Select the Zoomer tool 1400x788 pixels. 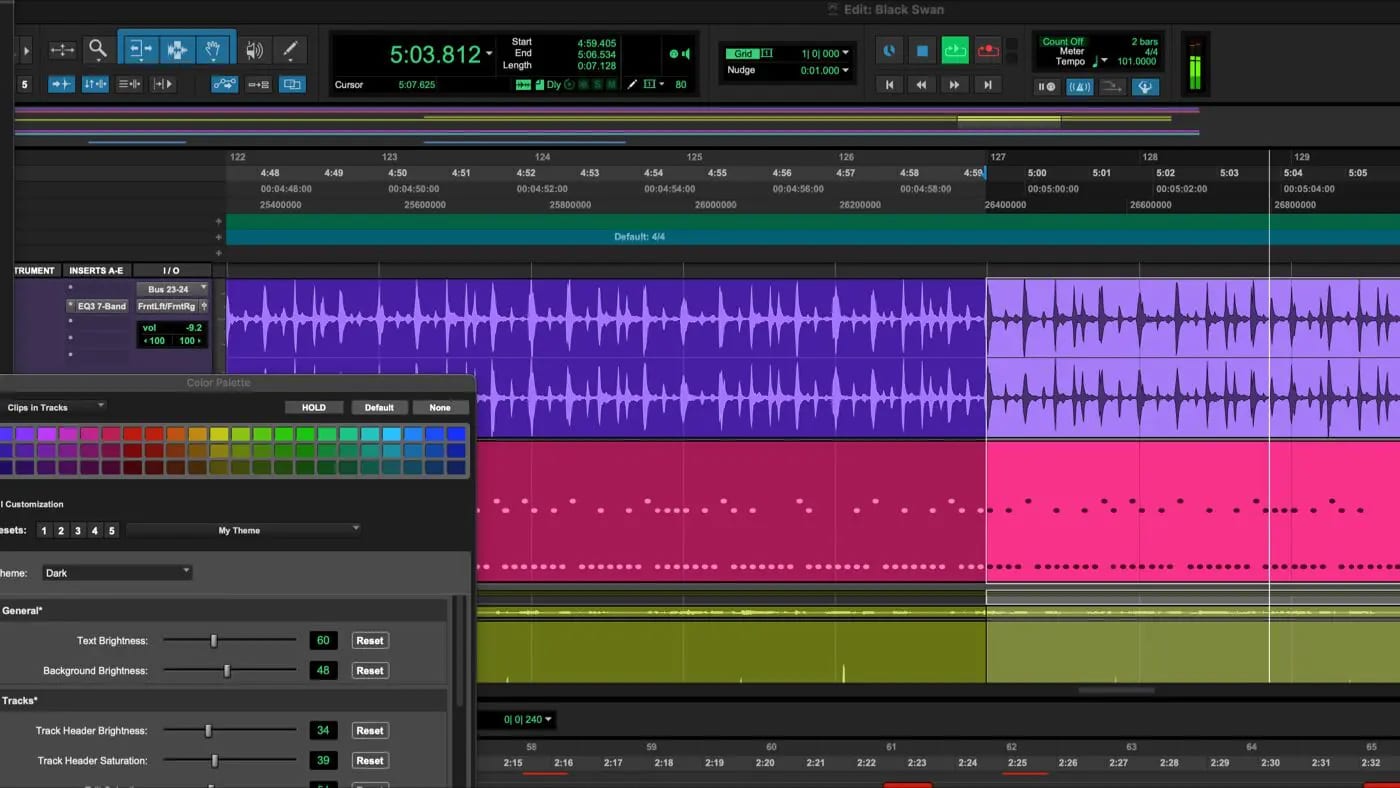coord(96,47)
